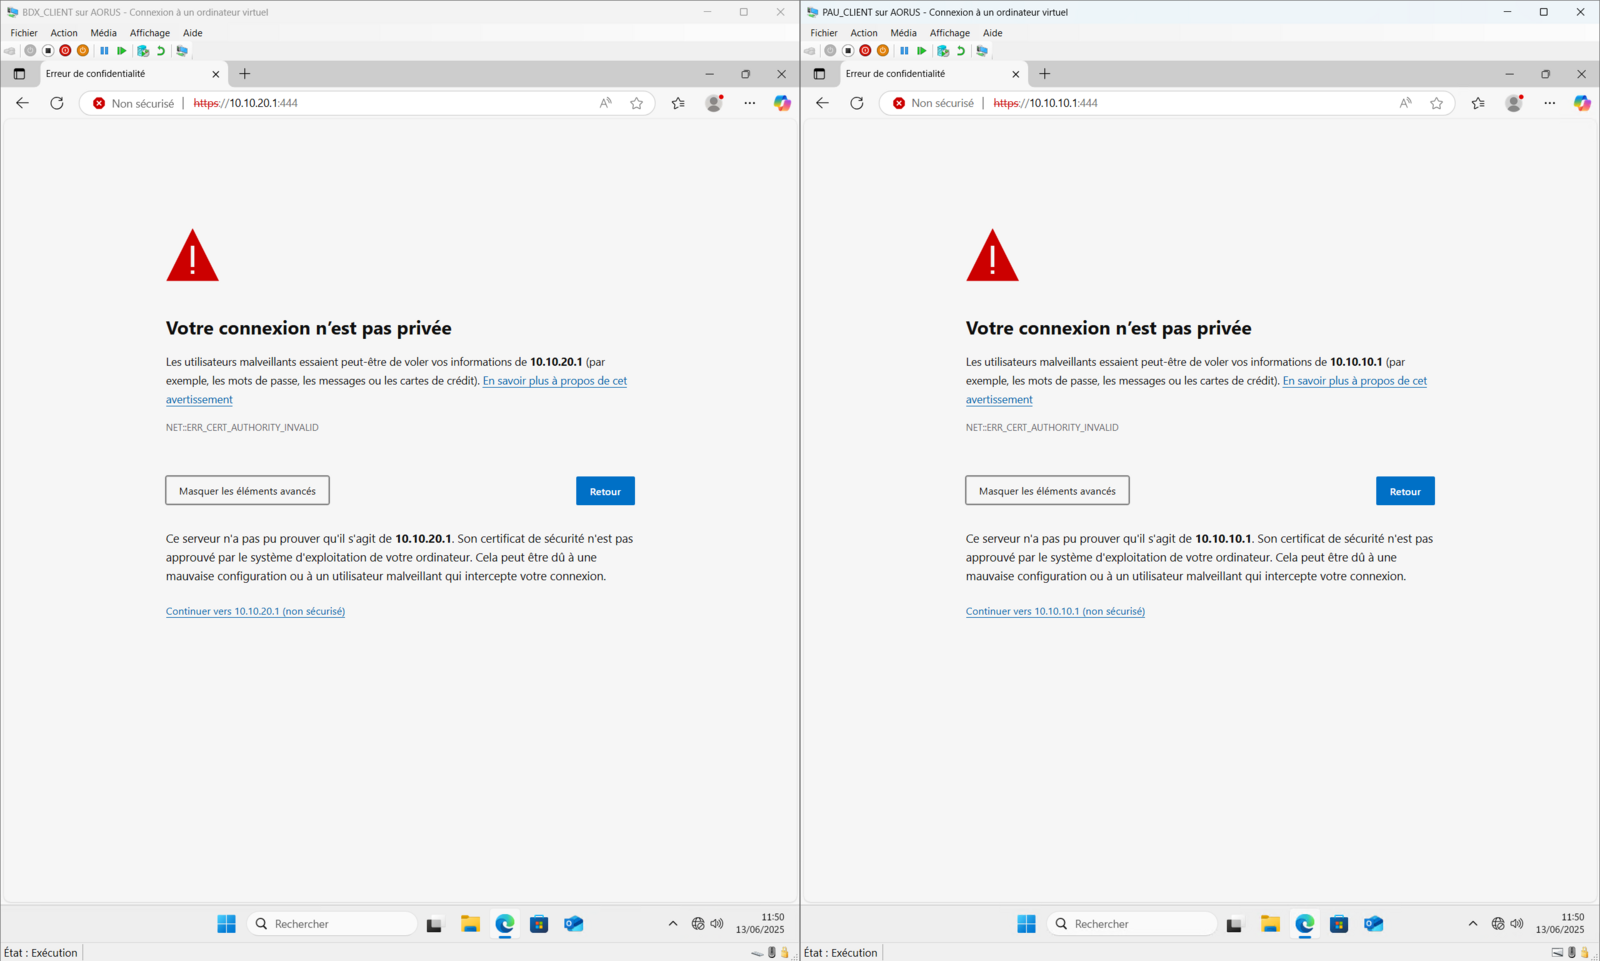
Task: Continue to 10.10.20.1 despite the warning
Action: [x=255, y=611]
